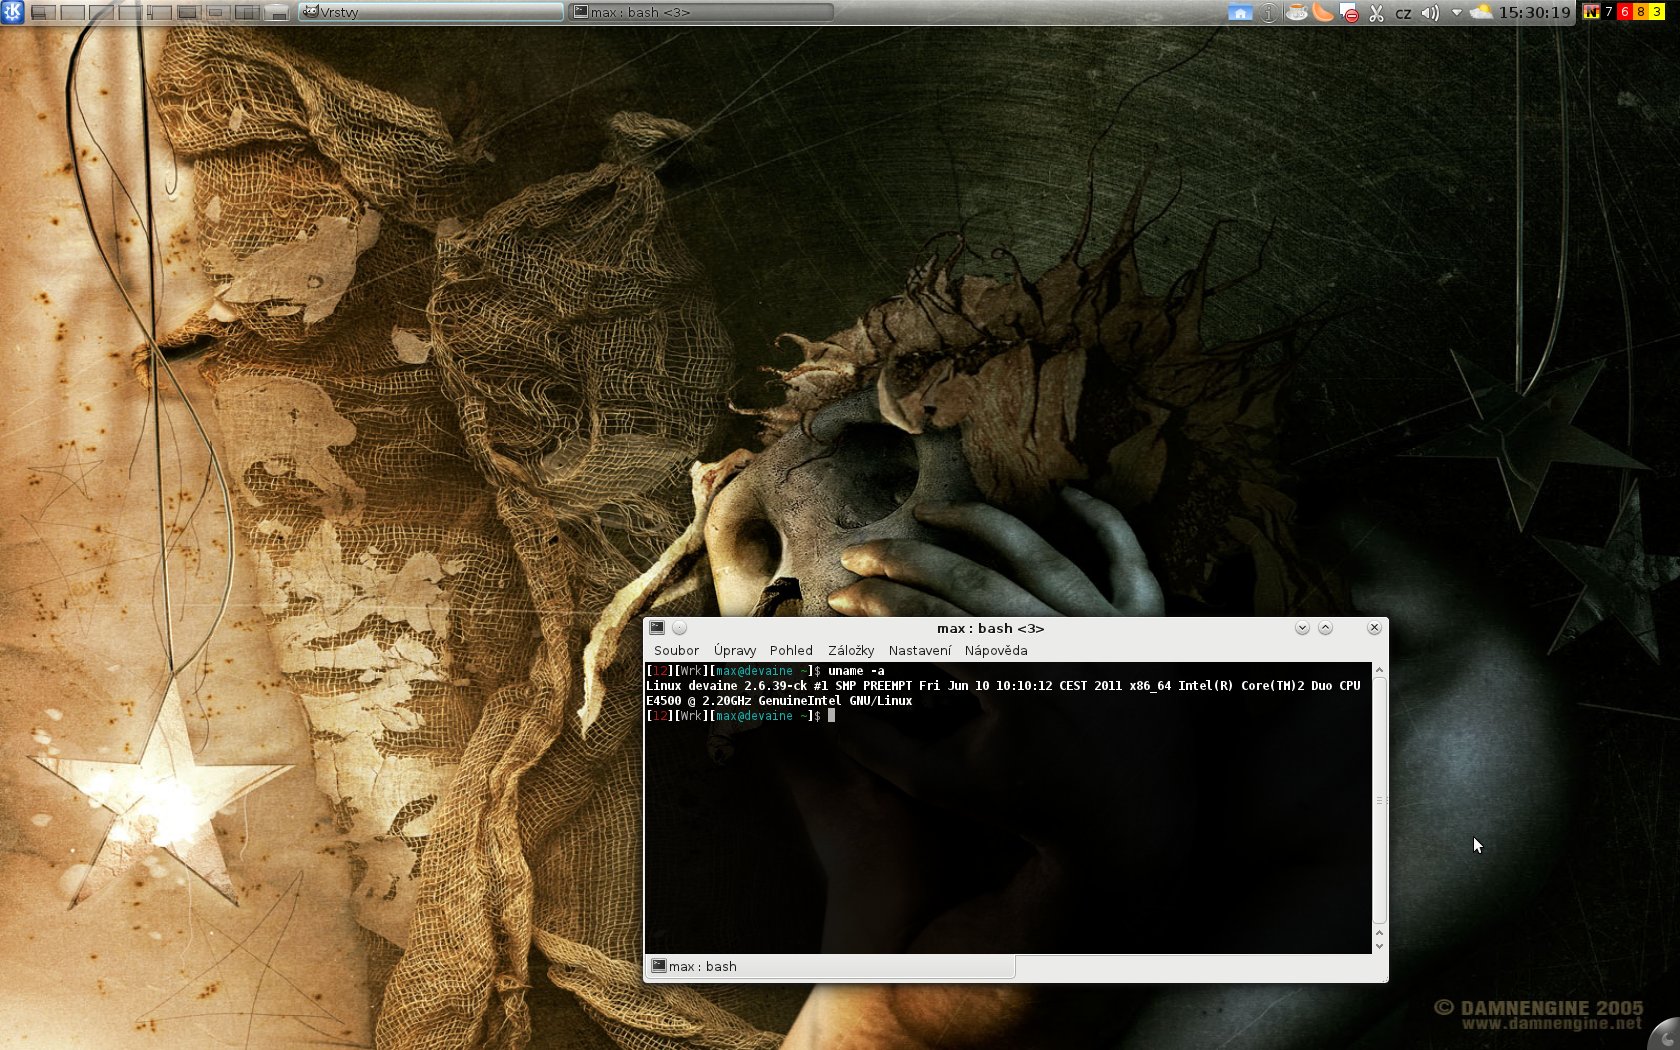
Task: Toggle the round on-all-desktops button in Konsole titlebar
Action: click(679, 628)
